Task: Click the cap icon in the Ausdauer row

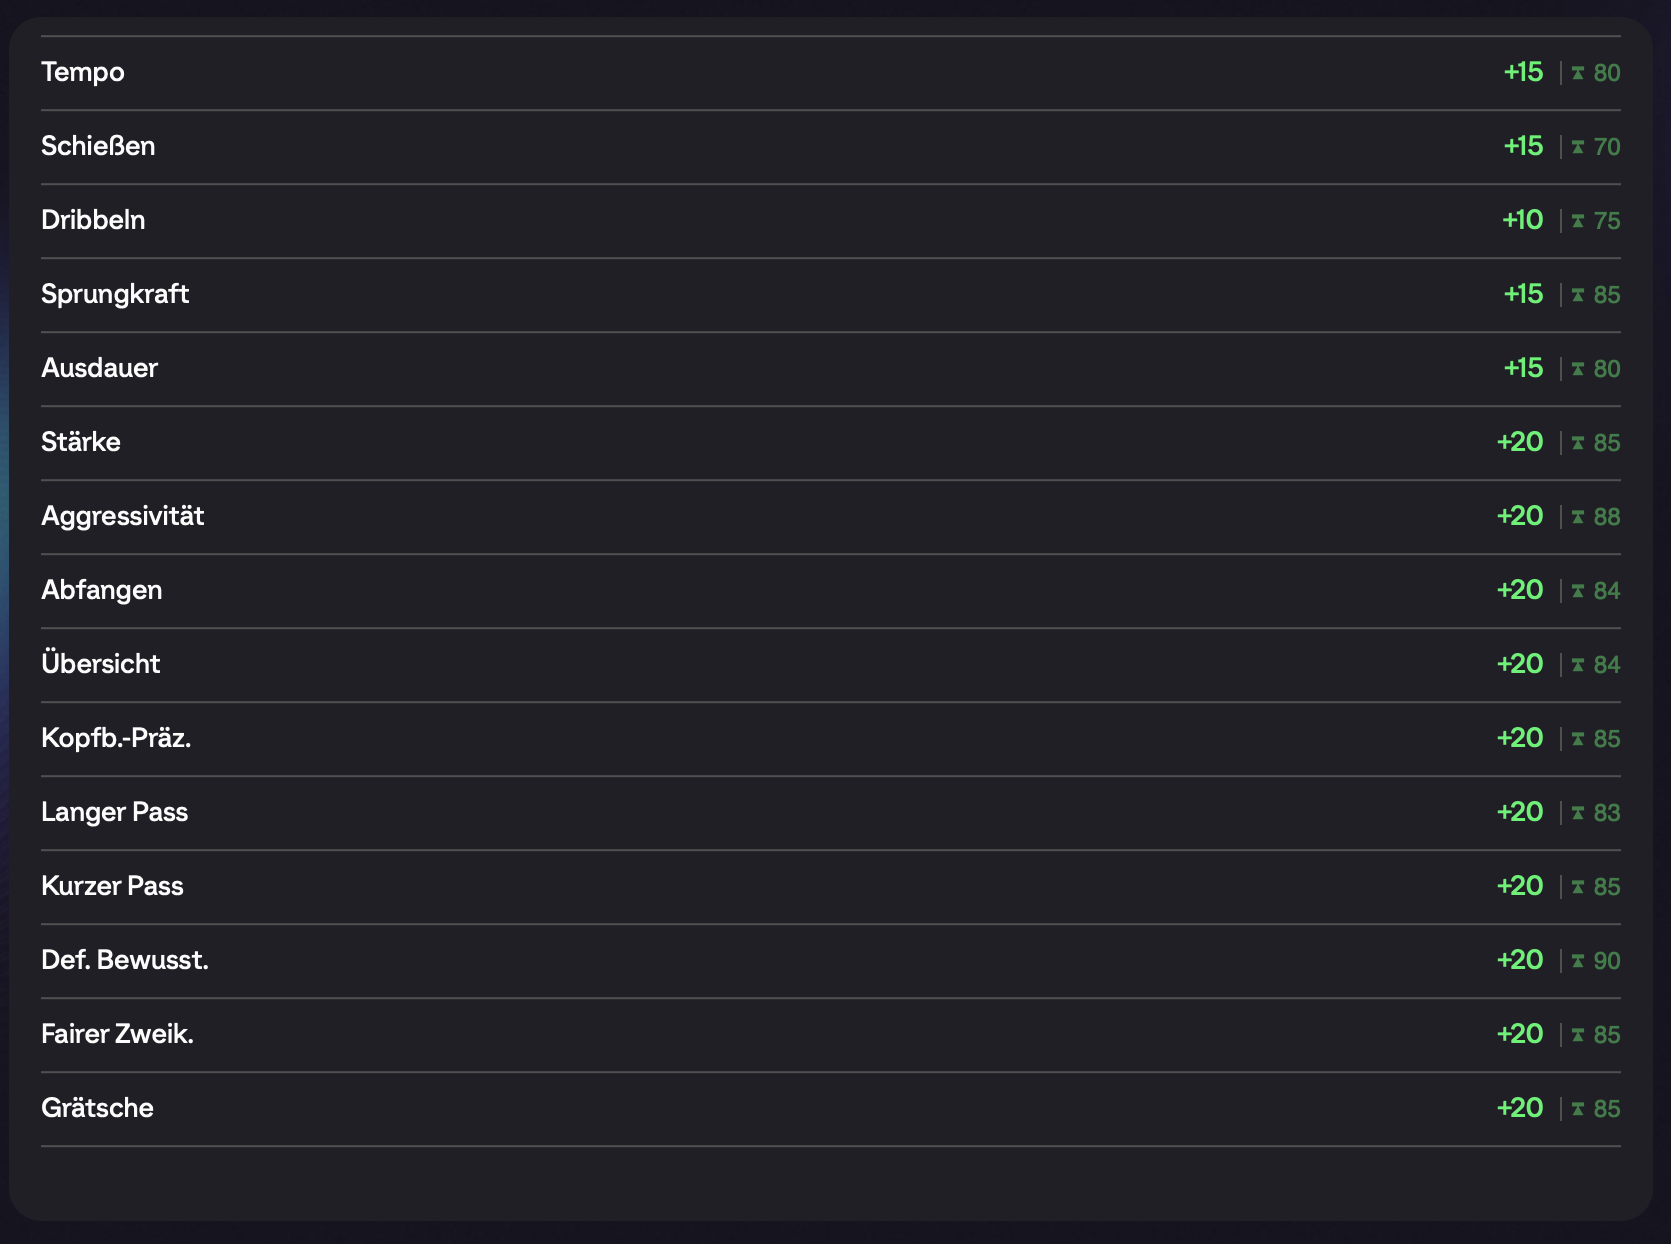Action: [x=1577, y=369]
